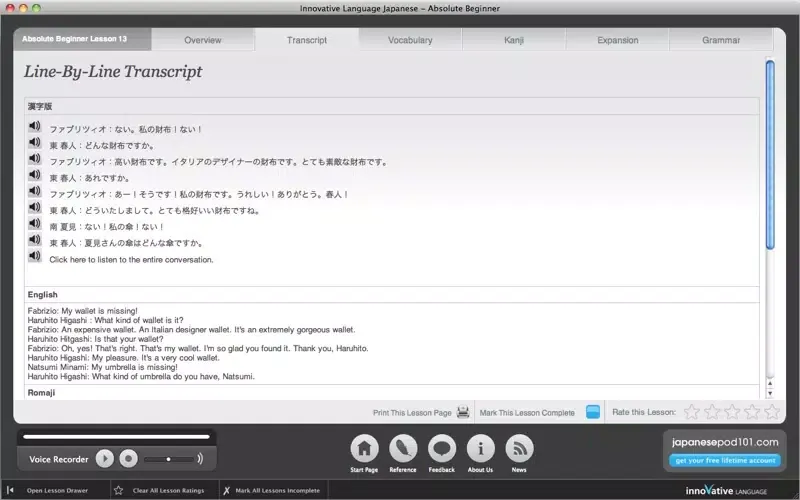The height and width of the screenshot is (500, 800).
Task: Click the Mark All Lessons Incomplete X icon
Action: click(x=227, y=490)
